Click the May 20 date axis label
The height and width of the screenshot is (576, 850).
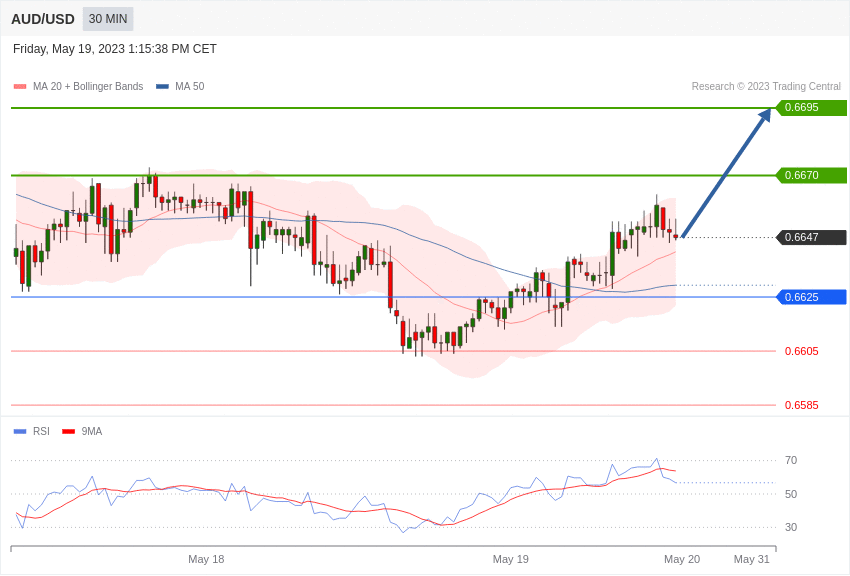pyautogui.click(x=682, y=559)
